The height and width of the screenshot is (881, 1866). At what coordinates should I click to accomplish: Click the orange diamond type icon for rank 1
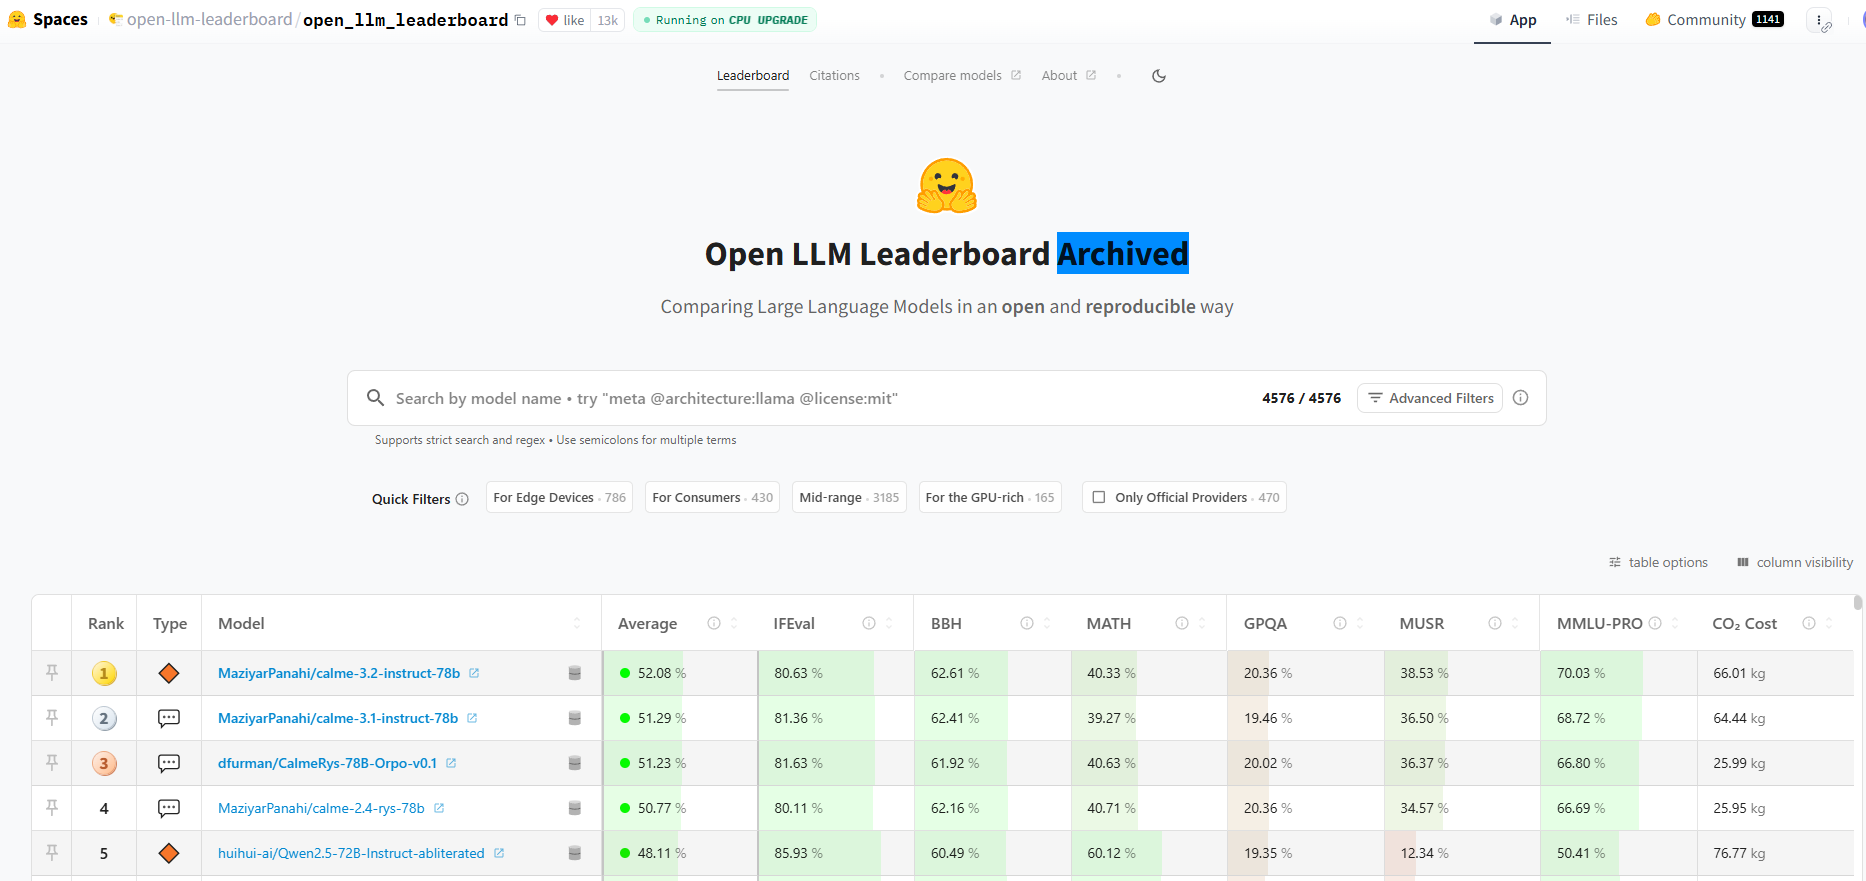169,673
